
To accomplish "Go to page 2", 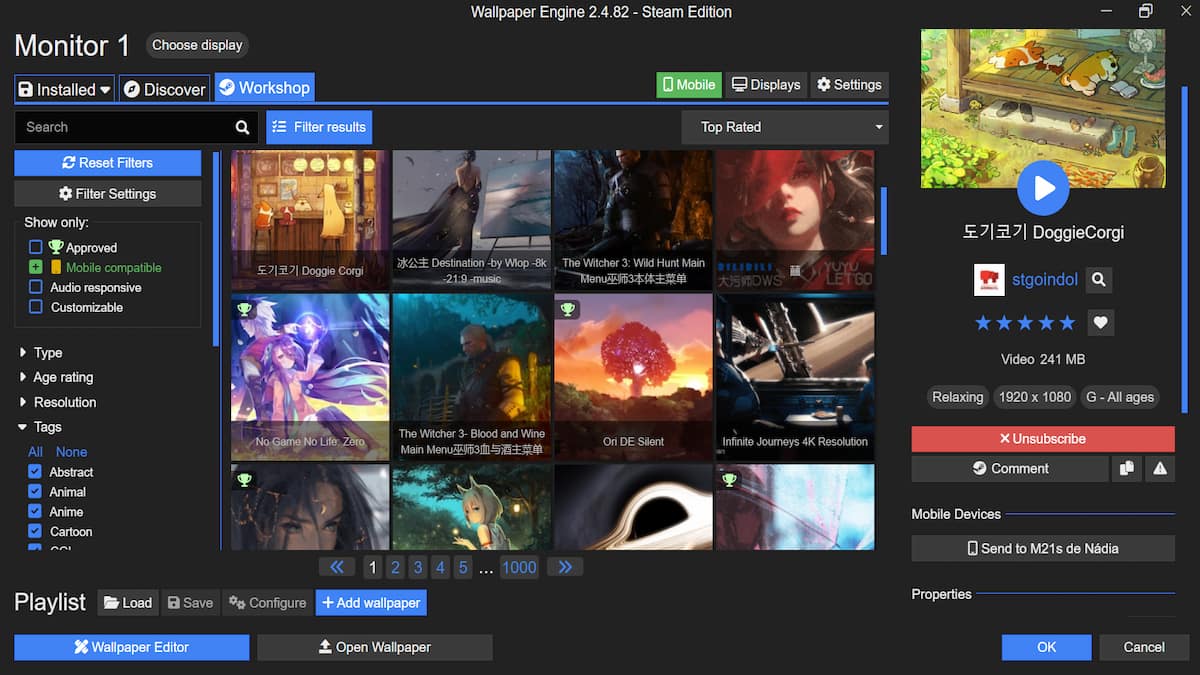I will 395,567.
